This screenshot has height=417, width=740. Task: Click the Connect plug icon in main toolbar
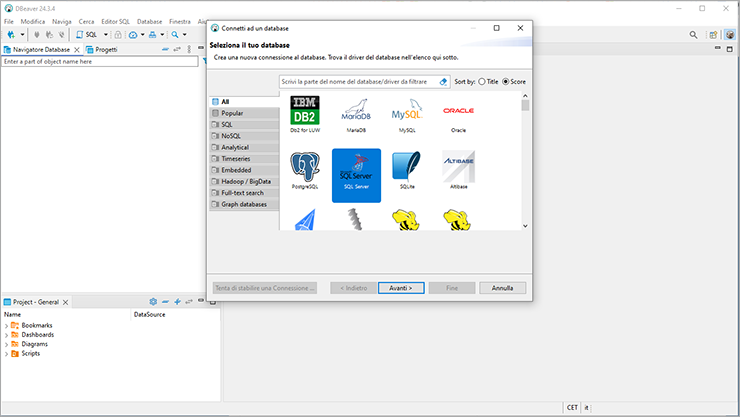(x=37, y=34)
